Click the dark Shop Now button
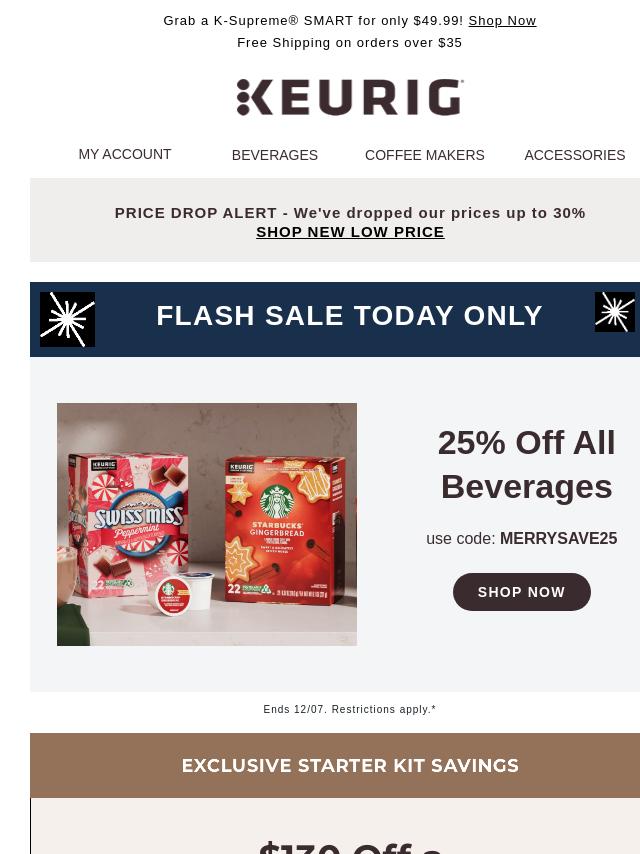The width and height of the screenshot is (640, 854). coord(521,592)
